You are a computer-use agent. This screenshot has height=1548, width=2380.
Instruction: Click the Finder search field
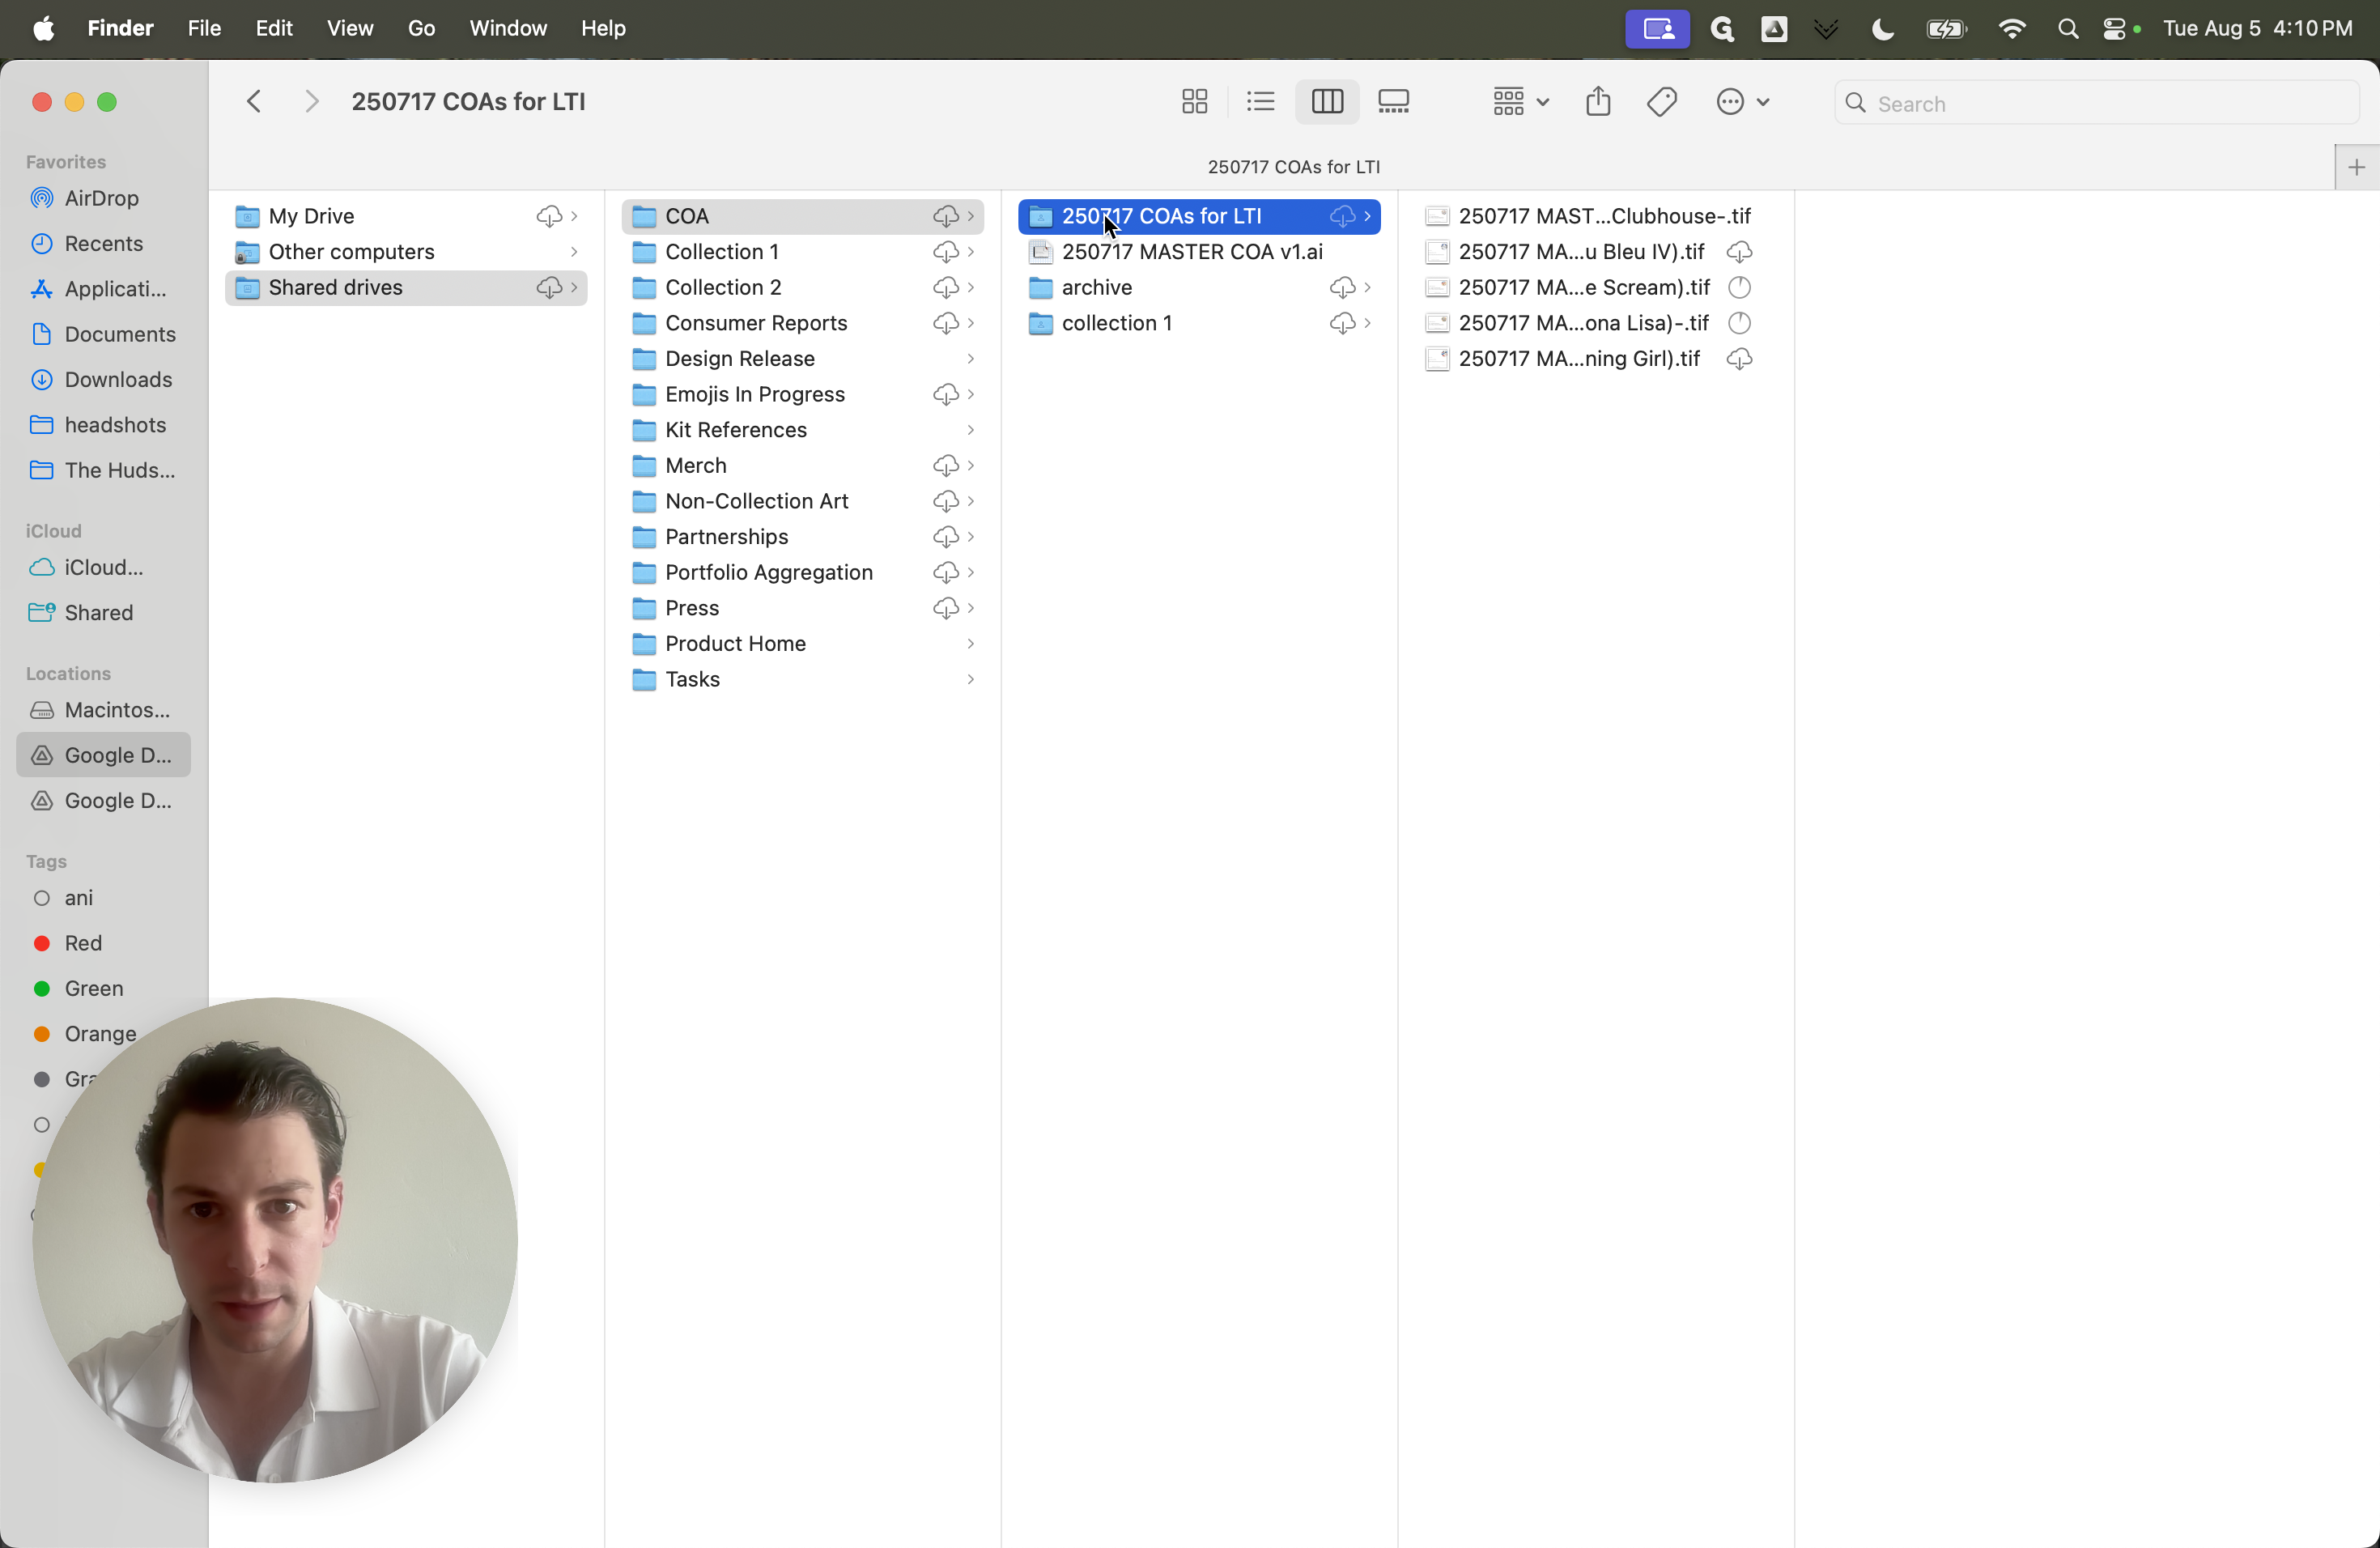[2096, 103]
